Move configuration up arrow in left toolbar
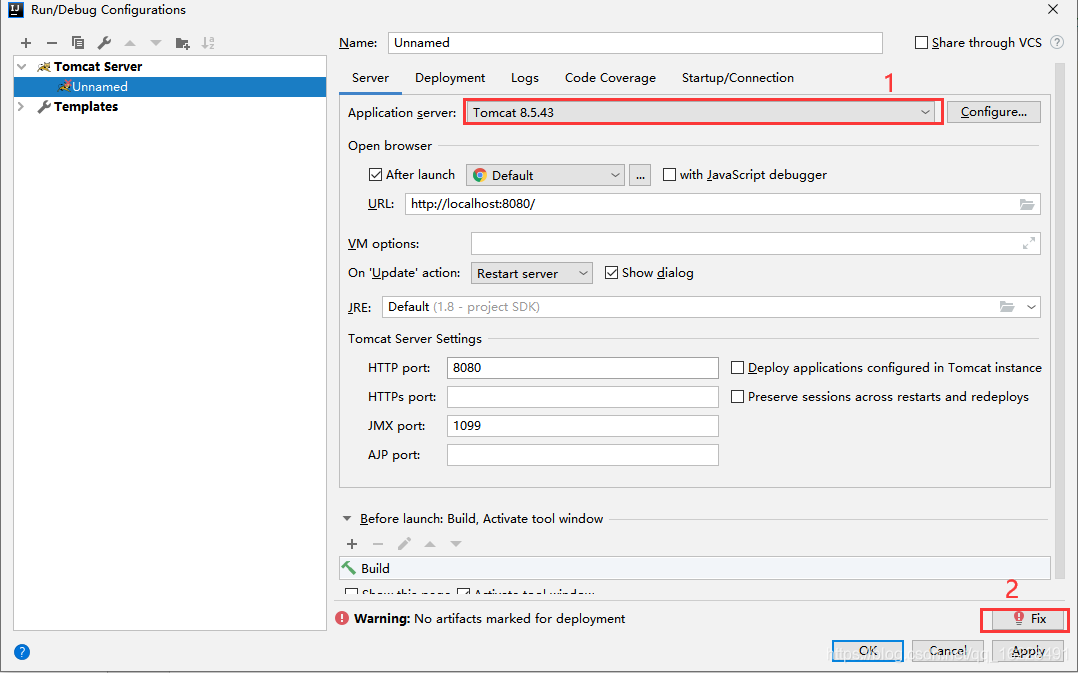The width and height of the screenshot is (1078, 673). click(130, 43)
